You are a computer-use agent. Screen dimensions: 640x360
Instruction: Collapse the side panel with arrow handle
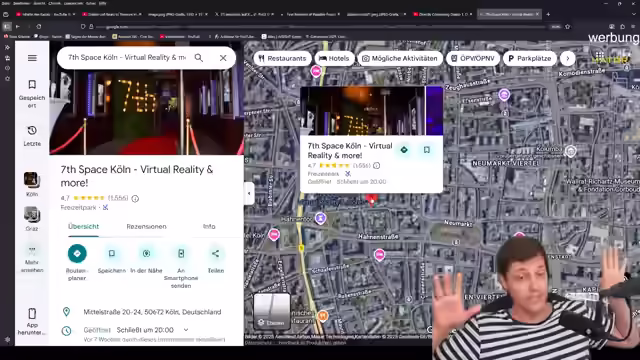coord(249,193)
